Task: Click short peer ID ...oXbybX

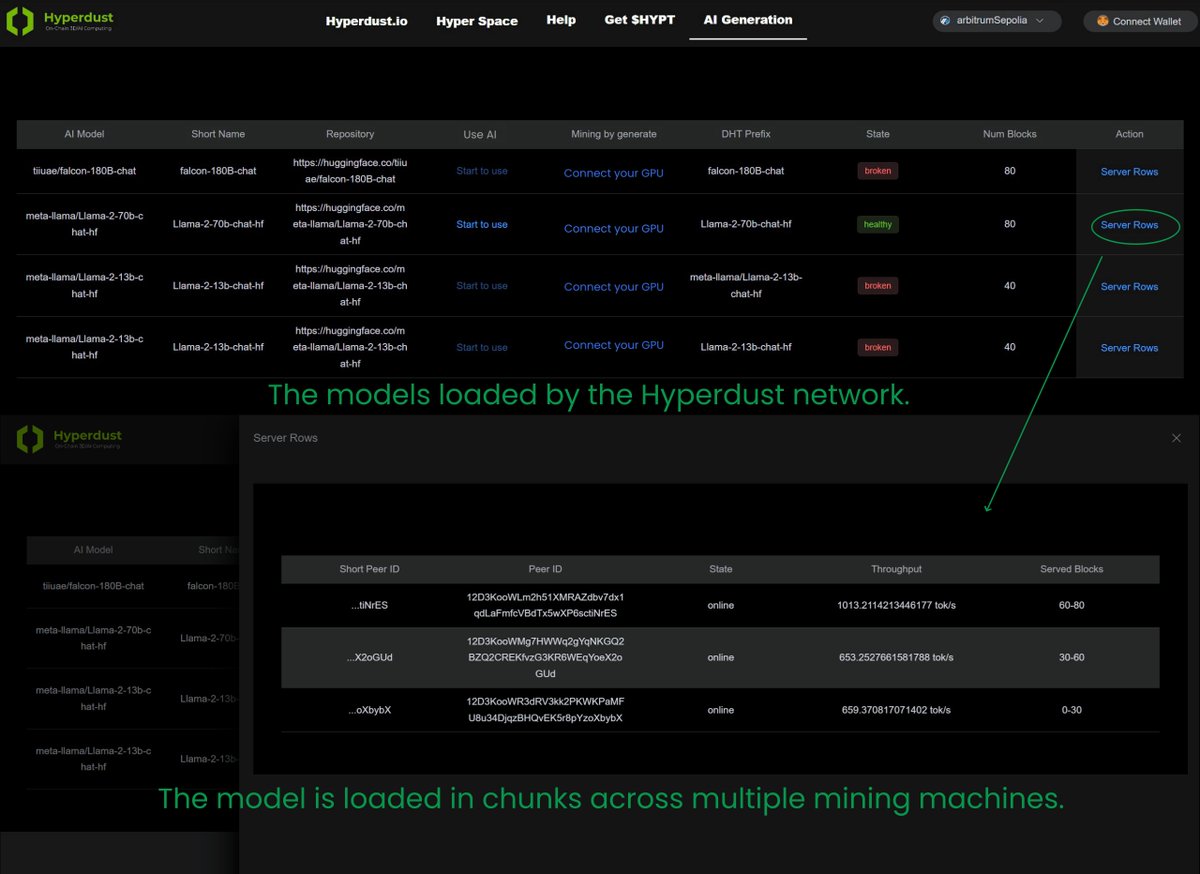Action: (369, 710)
